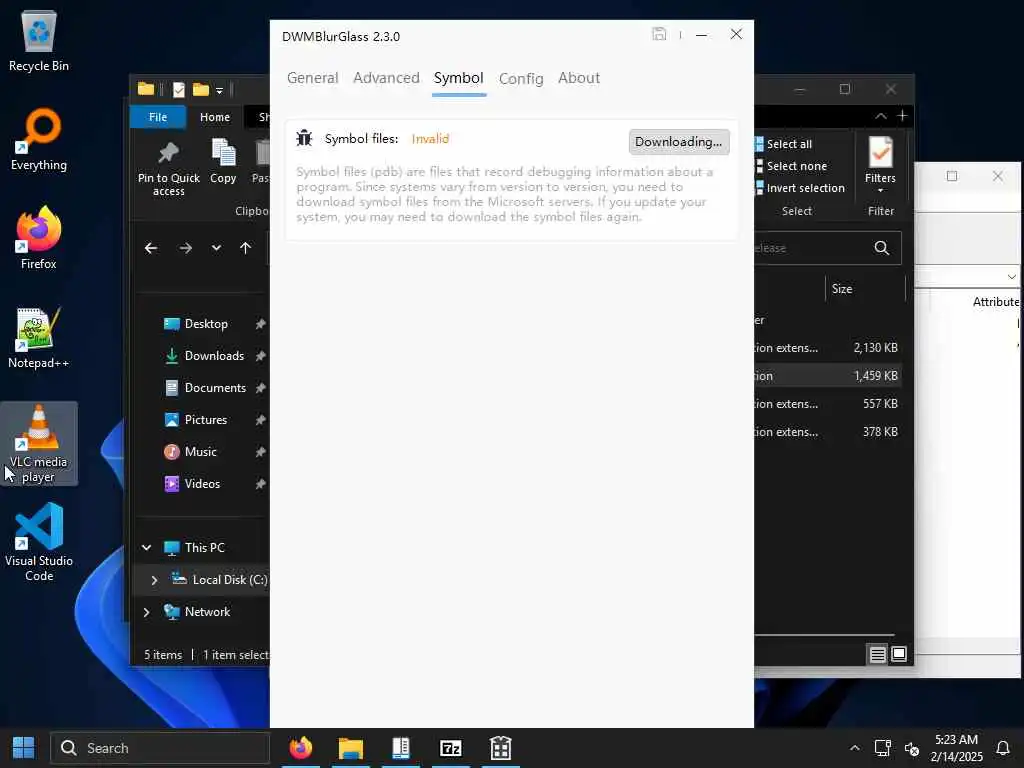The image size is (1024, 768).
Task: Click the save icon in DWMBlurGlass title bar
Action: click(659, 34)
